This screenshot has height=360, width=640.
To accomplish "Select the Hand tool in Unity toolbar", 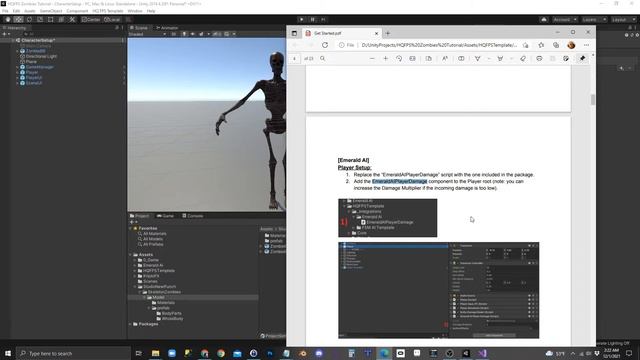I will [8, 19].
